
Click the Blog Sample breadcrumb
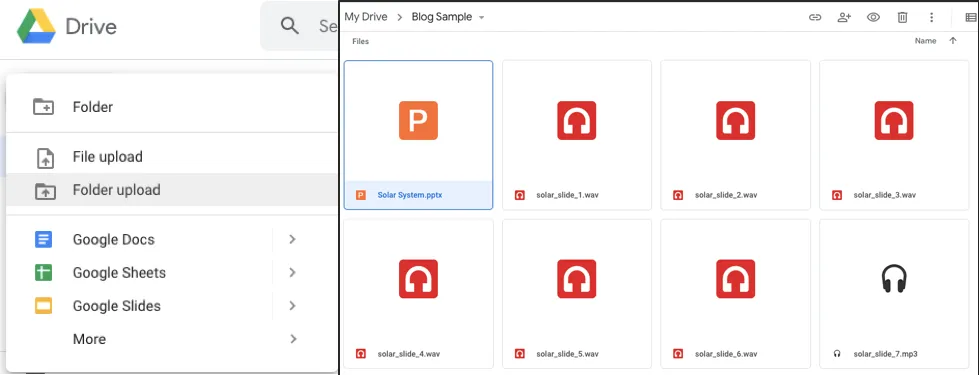coord(441,17)
